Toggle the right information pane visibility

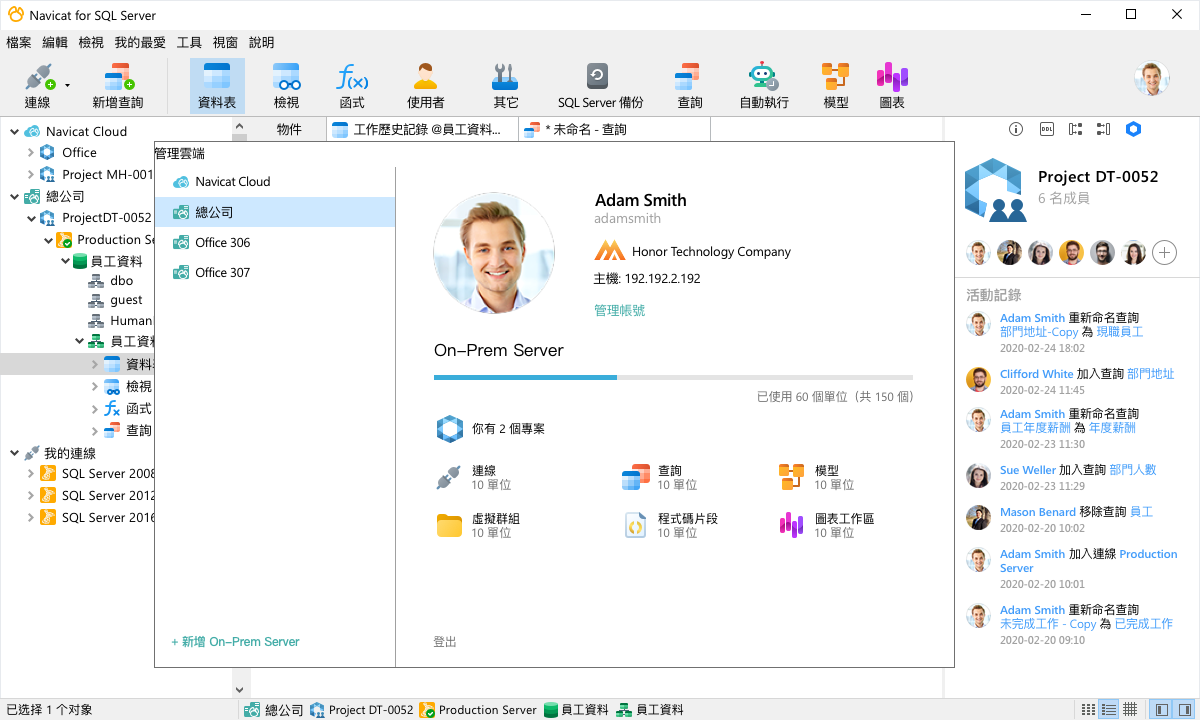(x=1182, y=710)
